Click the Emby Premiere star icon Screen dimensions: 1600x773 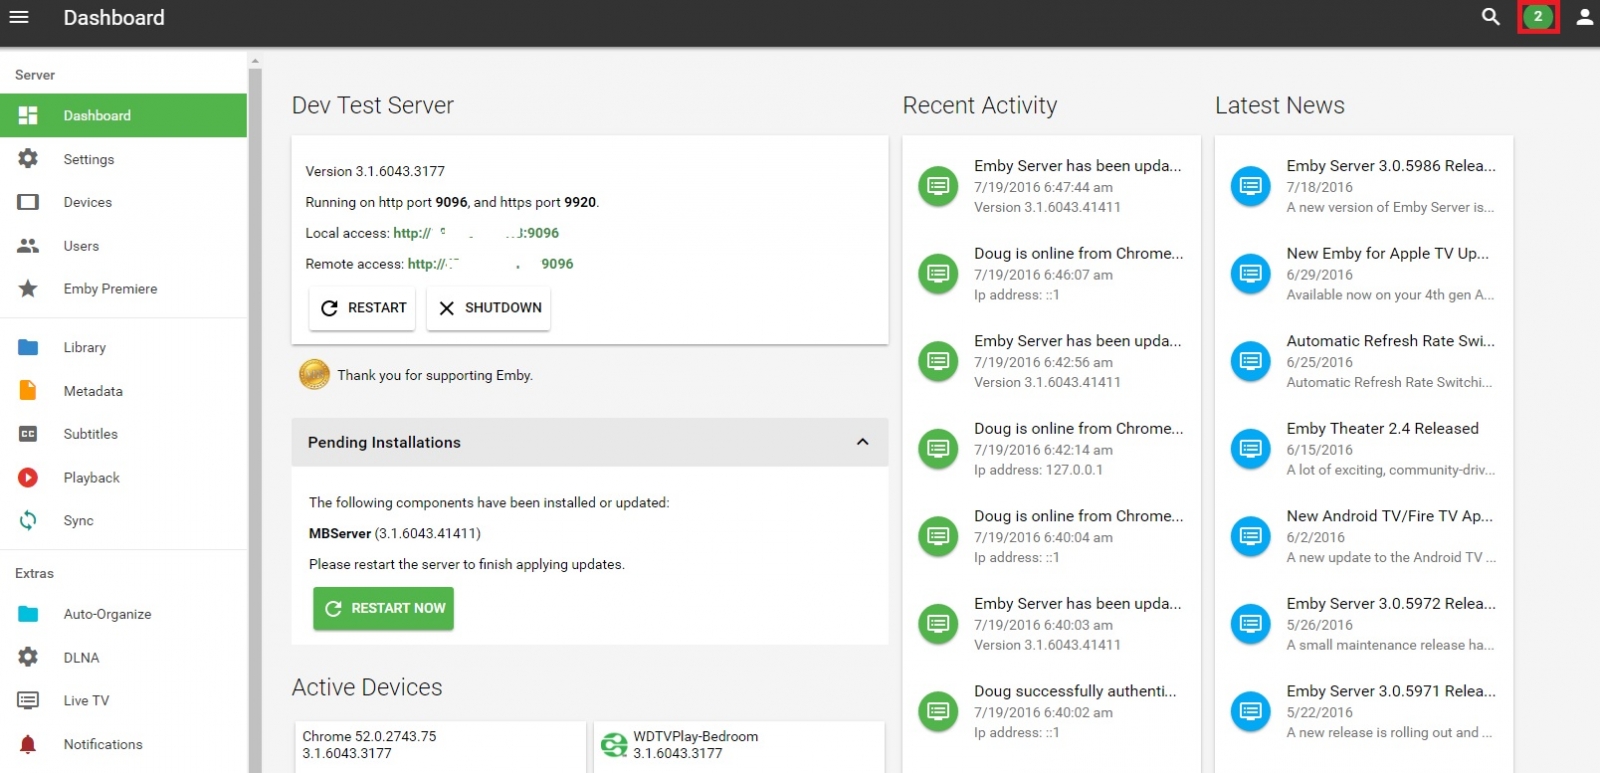28,289
